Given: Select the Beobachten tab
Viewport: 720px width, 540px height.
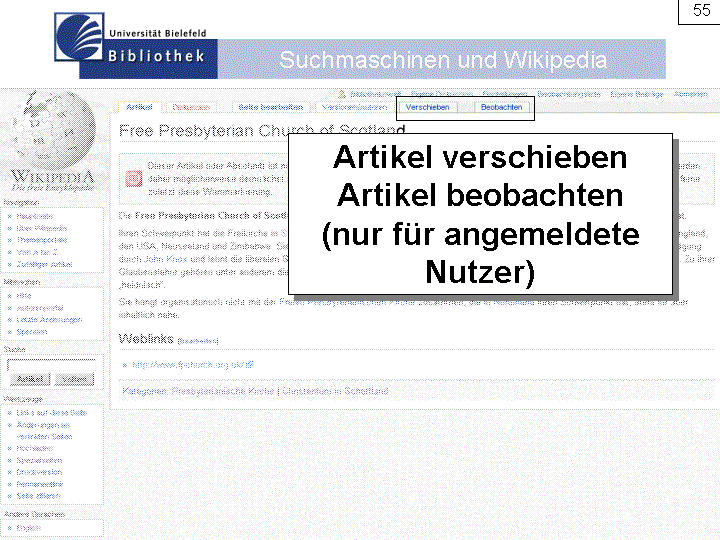Looking at the screenshot, I should click(501, 107).
